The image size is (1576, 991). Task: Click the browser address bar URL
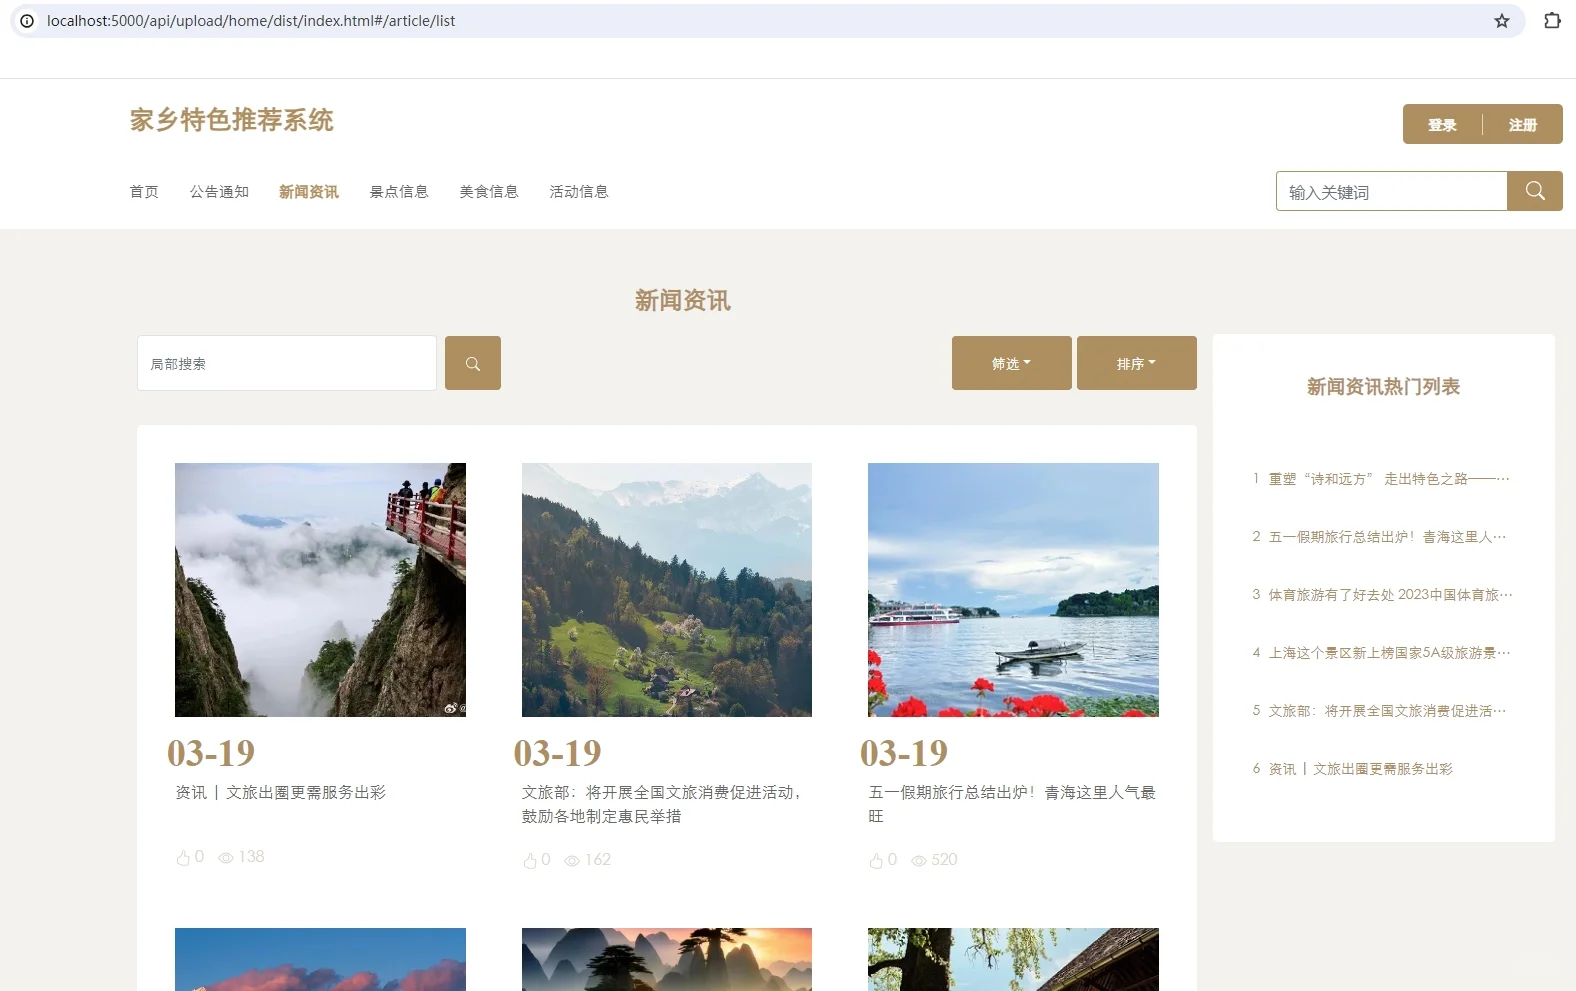pyautogui.click(x=251, y=21)
